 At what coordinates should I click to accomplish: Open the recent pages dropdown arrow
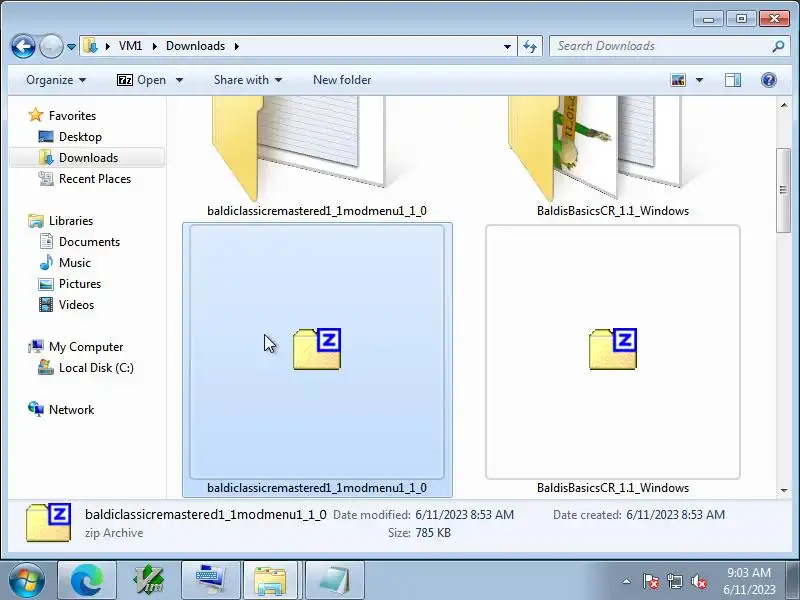(71, 47)
